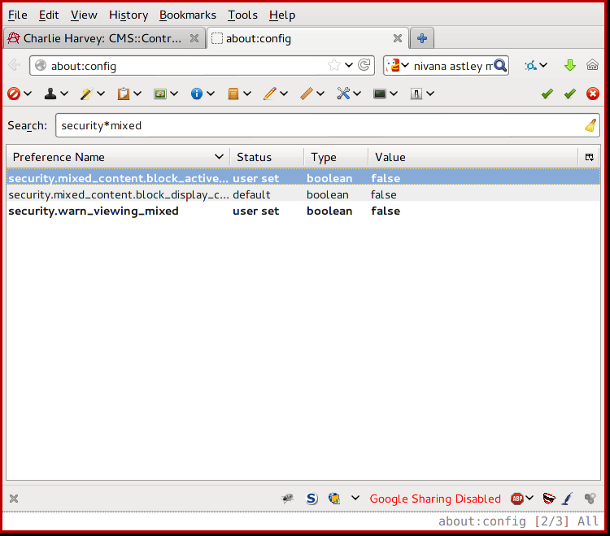Open the CSS wand toolbar icon

[86, 94]
